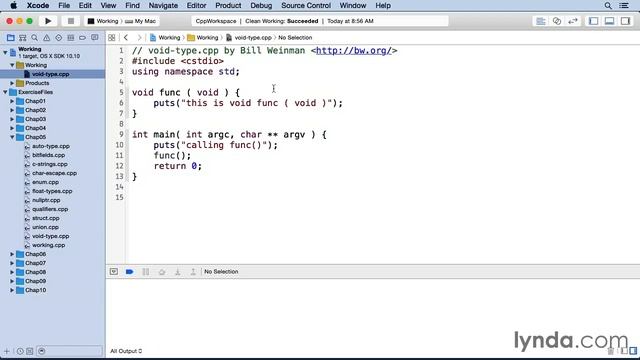
Task: Open the Apple menu
Action: click(x=13, y=5)
